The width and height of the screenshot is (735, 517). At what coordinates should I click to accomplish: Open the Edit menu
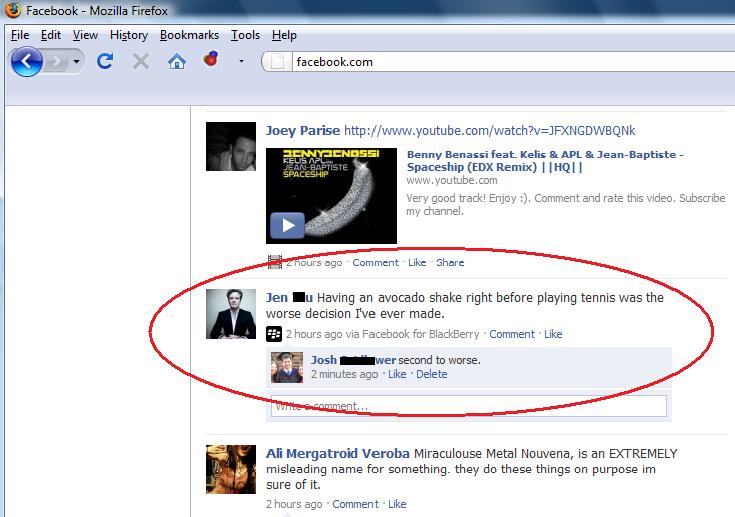pos(51,35)
